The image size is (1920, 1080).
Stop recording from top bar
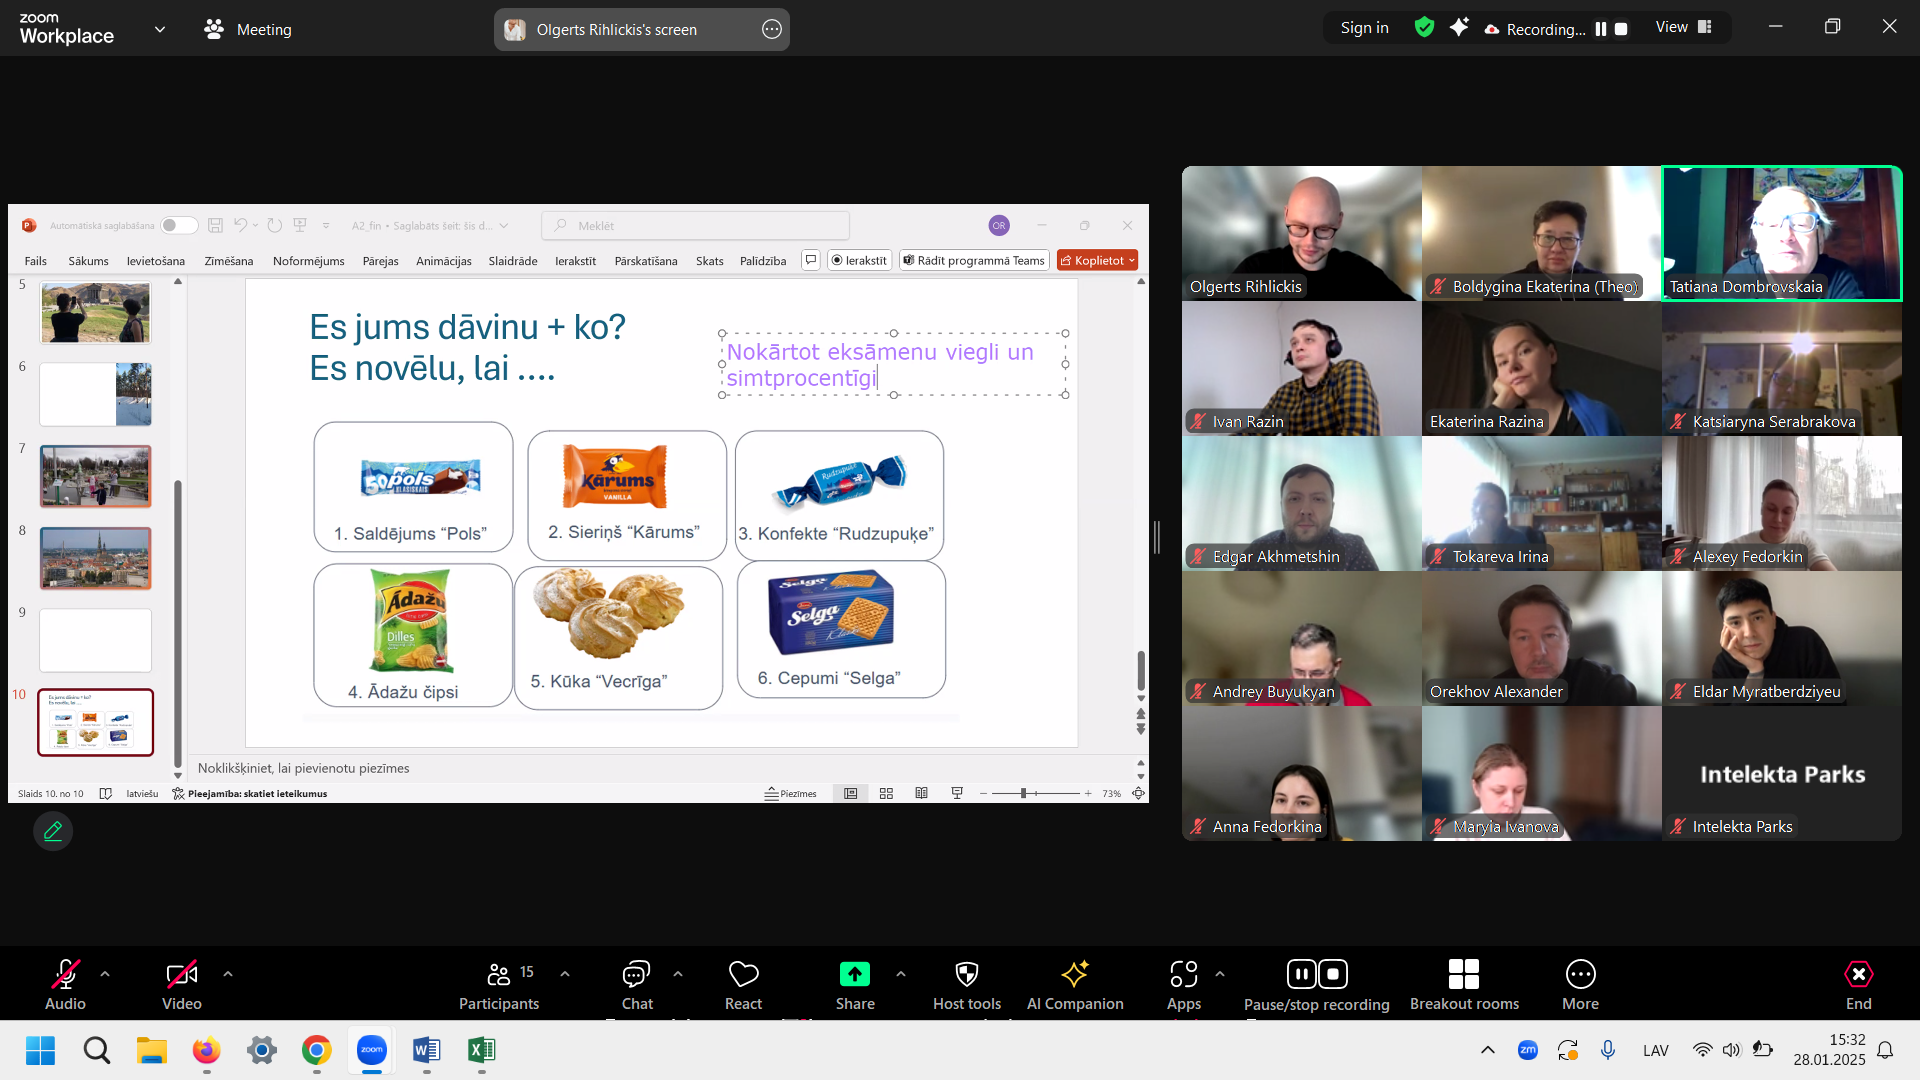coord(1621,29)
